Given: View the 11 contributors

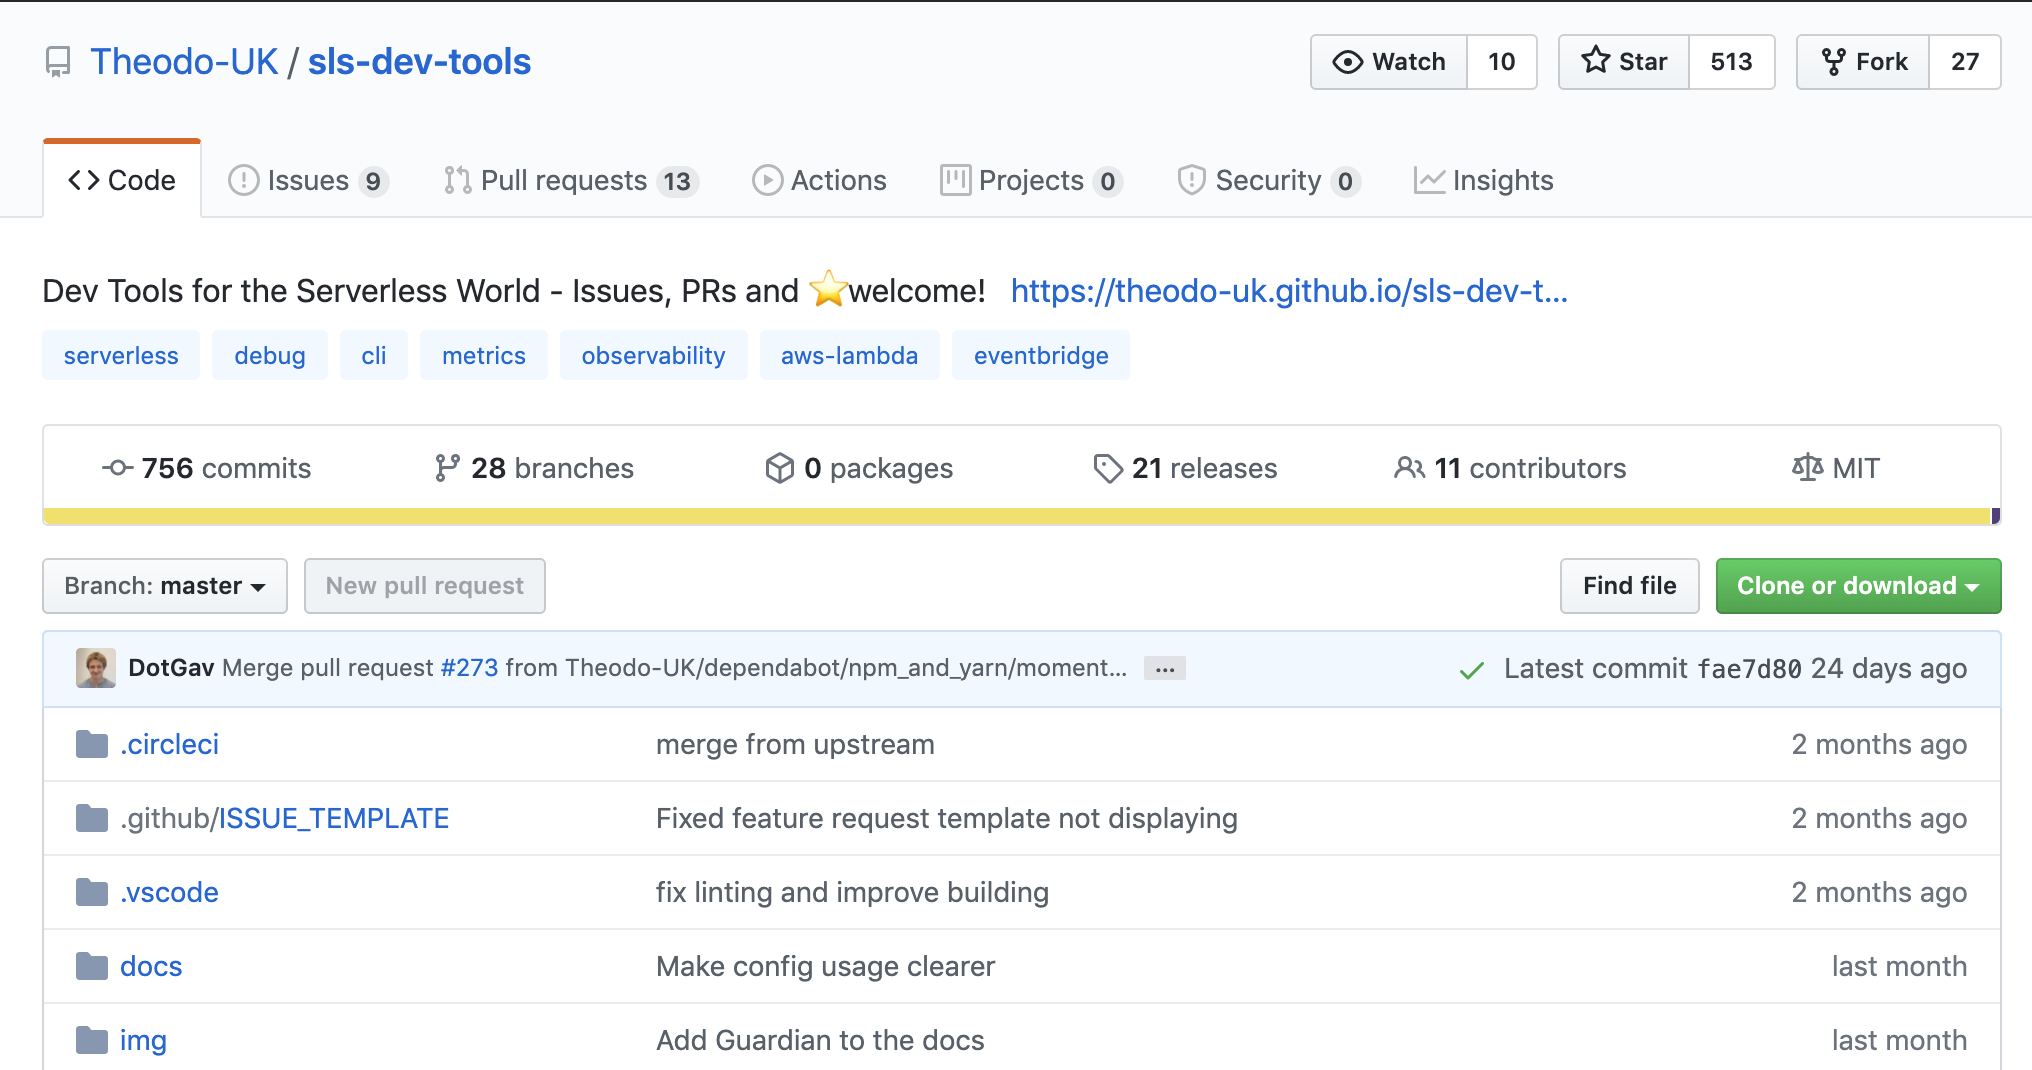Looking at the screenshot, I should (1510, 468).
